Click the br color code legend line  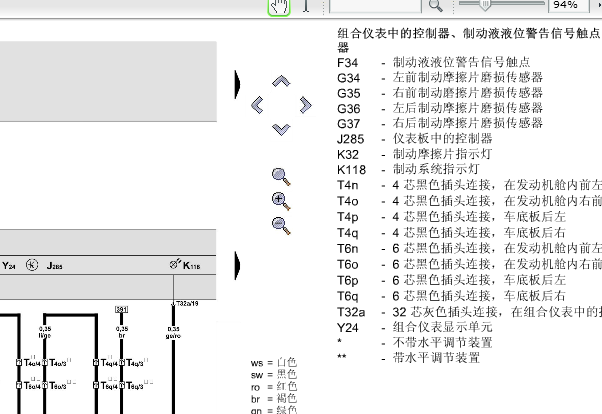tap(274, 399)
